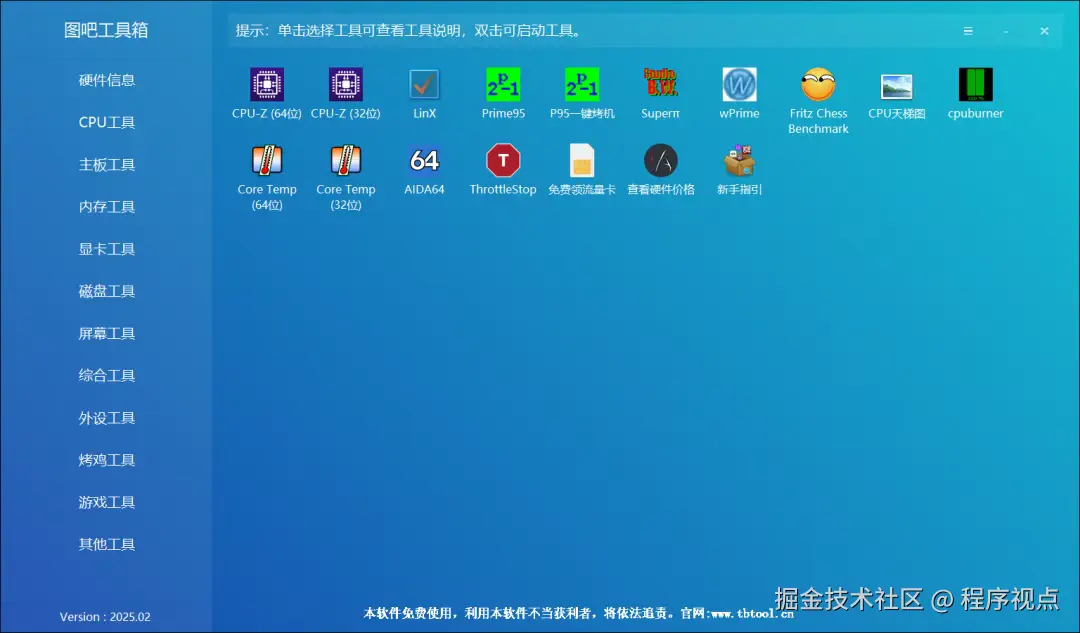Viewport: 1080px width, 633px height.
Task: Click the 免费领流量卡 icon
Action: point(582,172)
